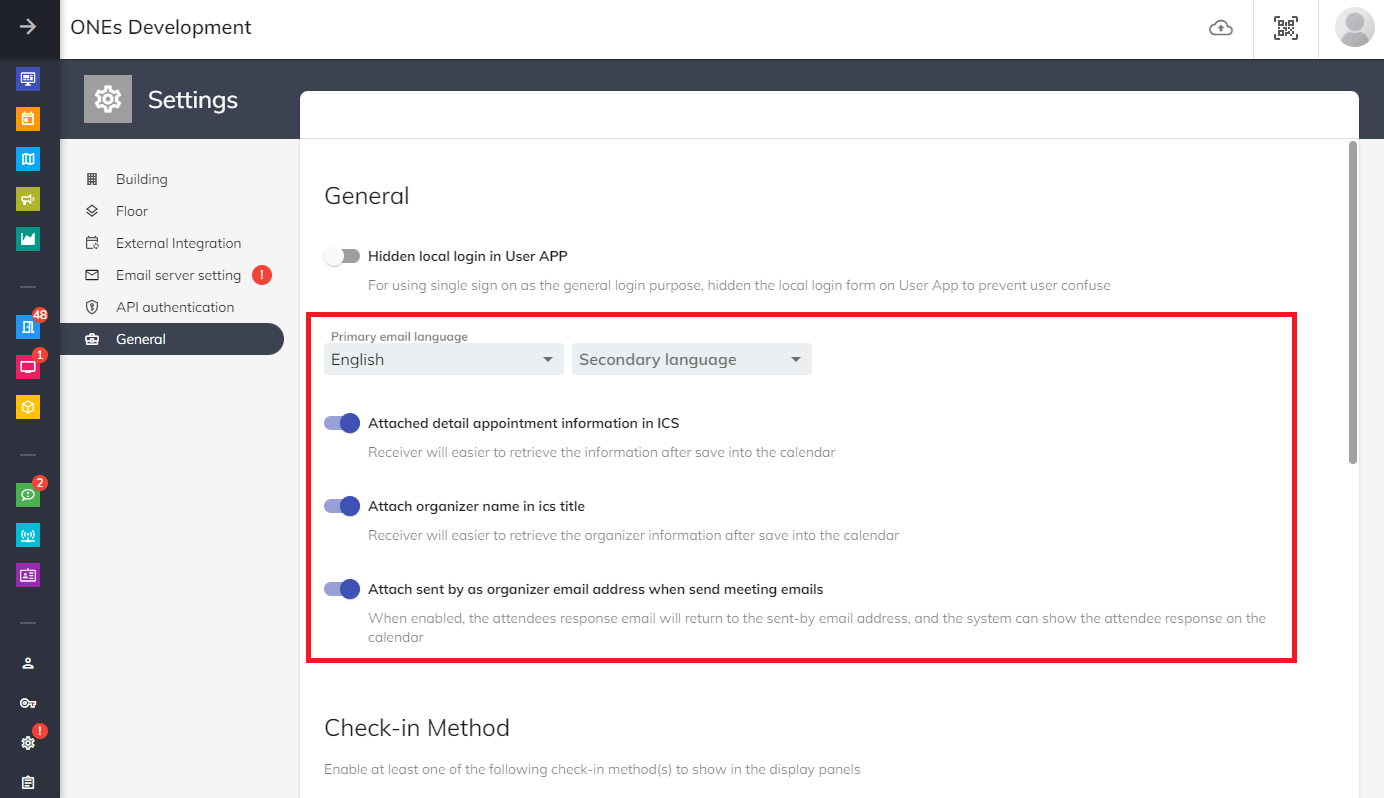The image size is (1384, 798).
Task: Open the green chat icon with 2 badge
Action: pos(28,495)
